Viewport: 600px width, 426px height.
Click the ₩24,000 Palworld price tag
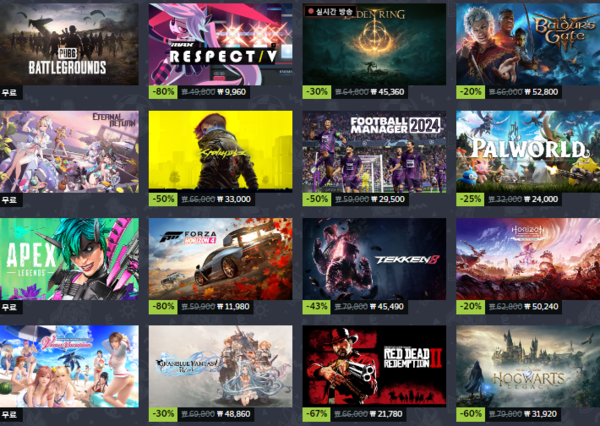coord(541,199)
